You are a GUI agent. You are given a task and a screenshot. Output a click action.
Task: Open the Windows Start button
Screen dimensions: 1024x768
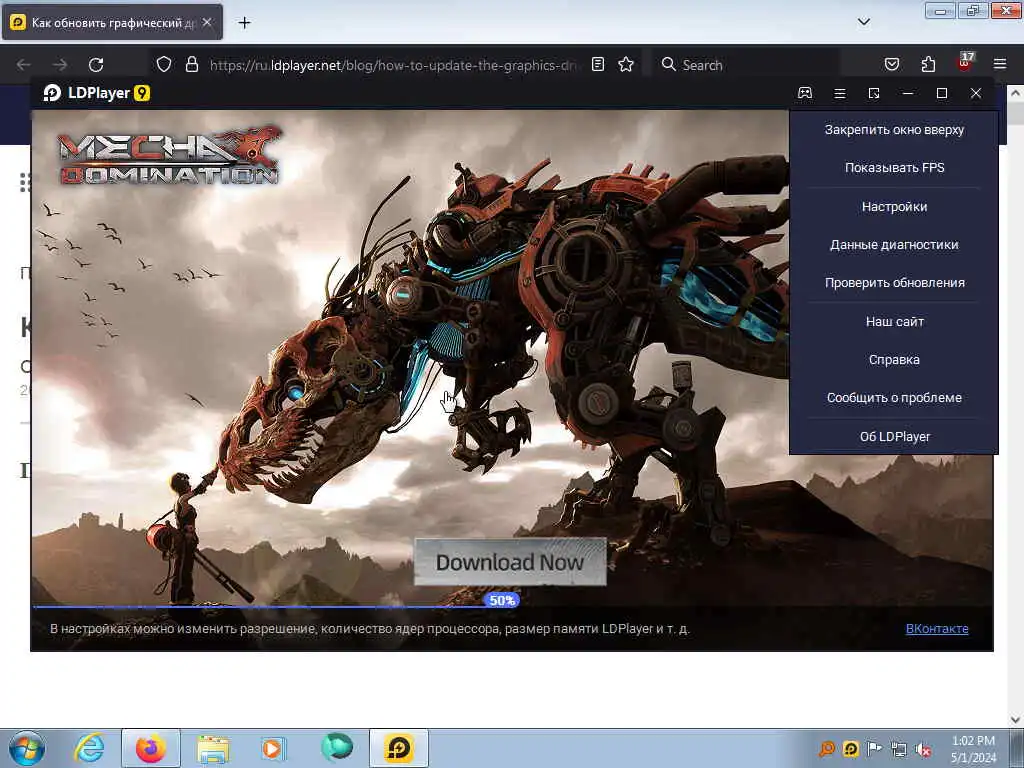point(27,748)
